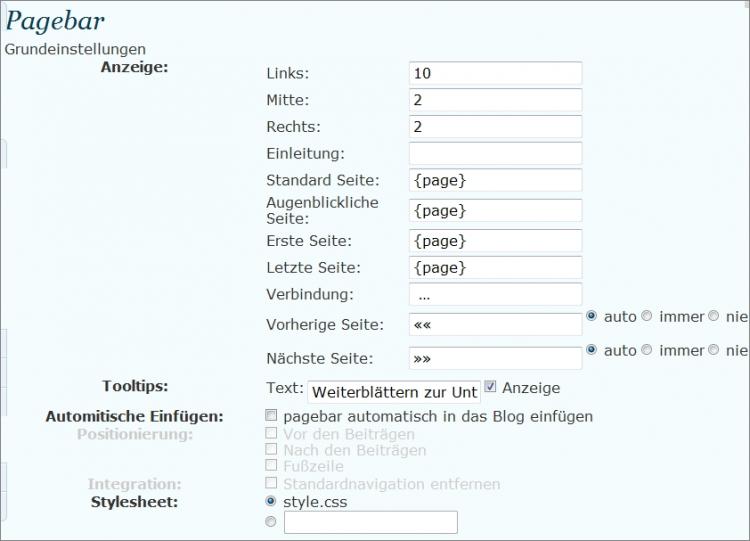Click the Mitte input field
750x541 pixels.
pyautogui.click(x=495, y=100)
